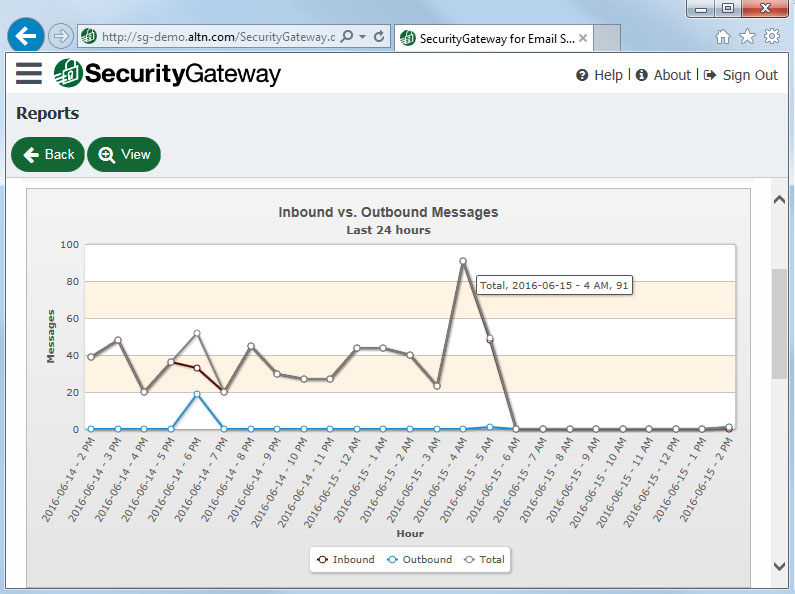Click the Back button

(x=48, y=155)
